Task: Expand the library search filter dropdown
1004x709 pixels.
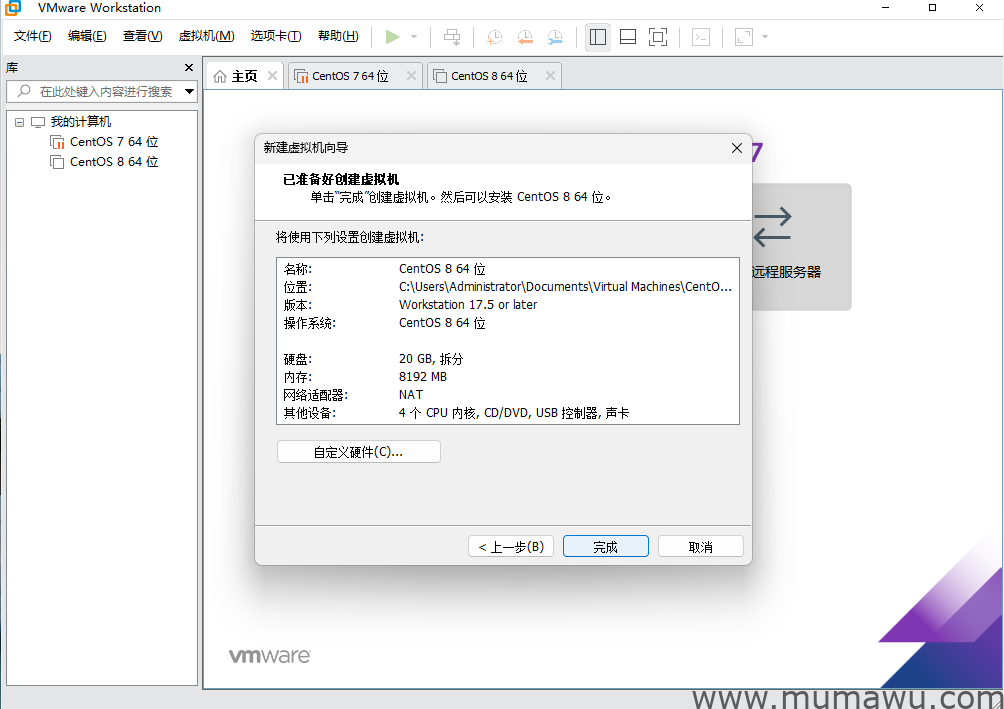Action: pyautogui.click(x=189, y=91)
